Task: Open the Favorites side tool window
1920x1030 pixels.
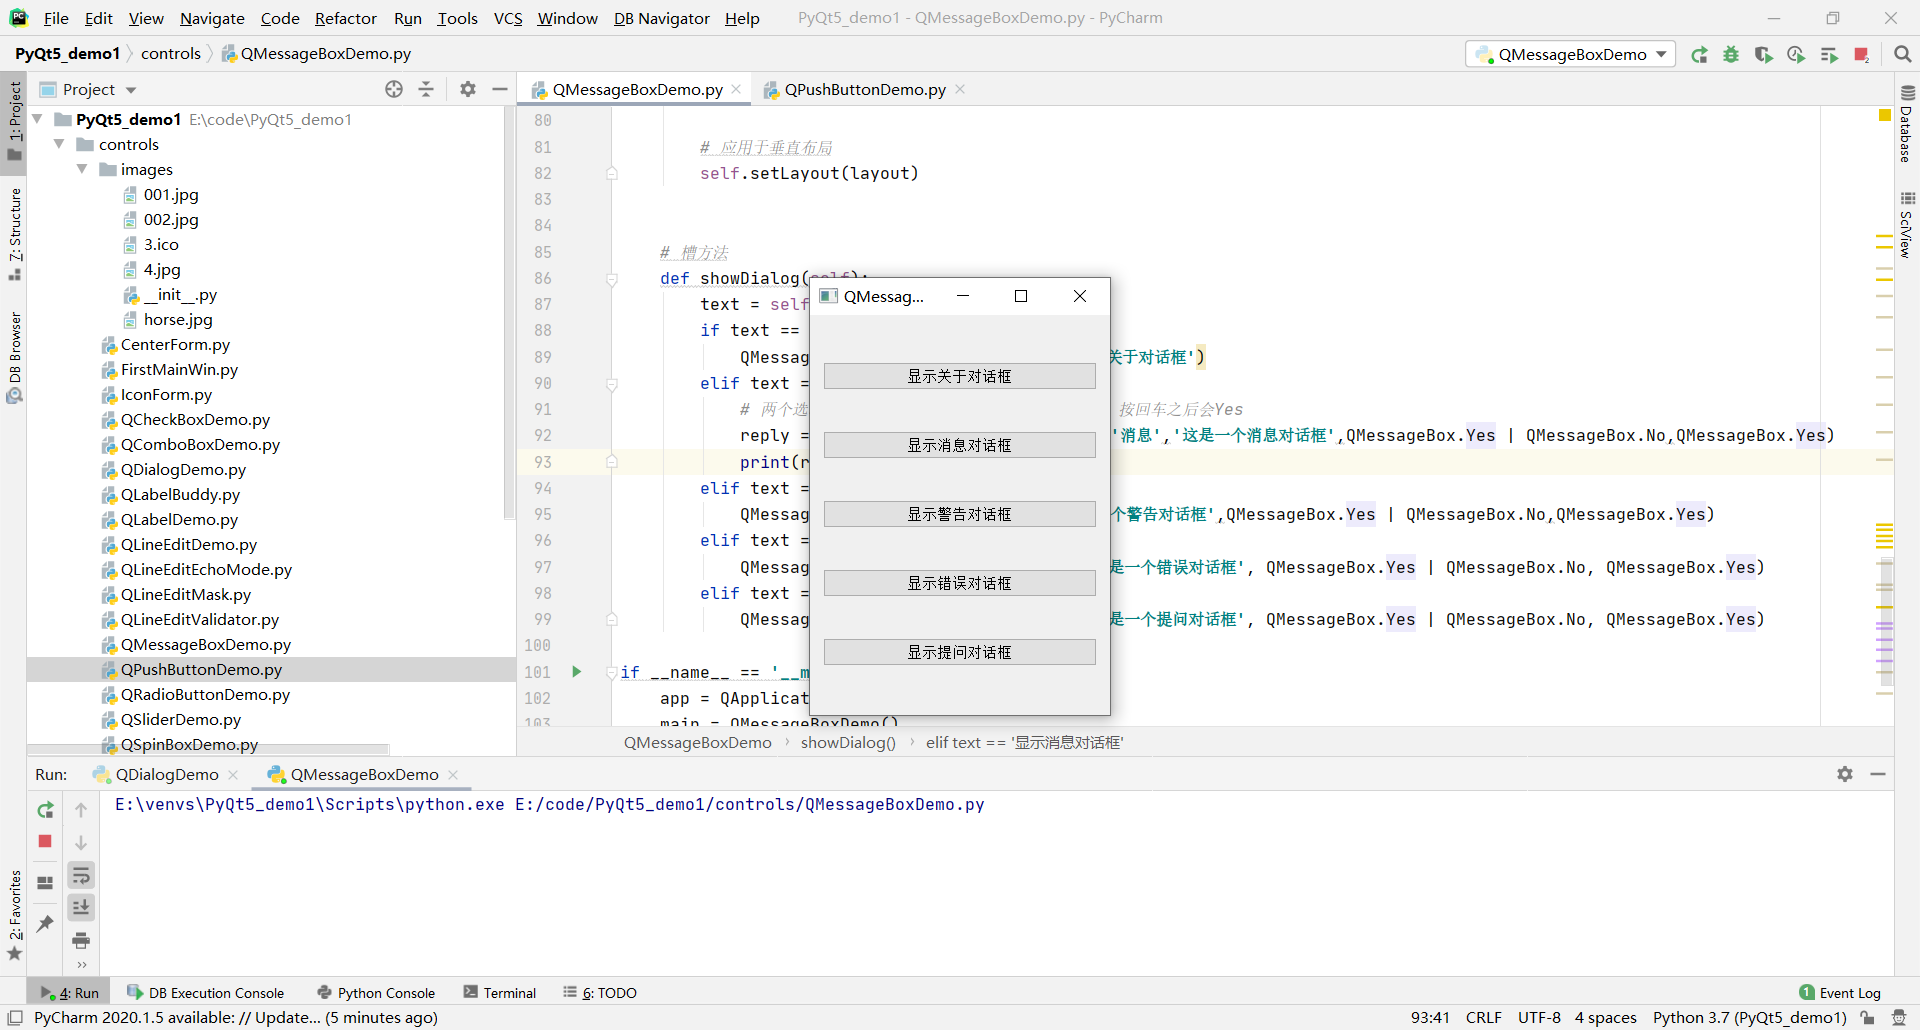Action: (x=14, y=915)
